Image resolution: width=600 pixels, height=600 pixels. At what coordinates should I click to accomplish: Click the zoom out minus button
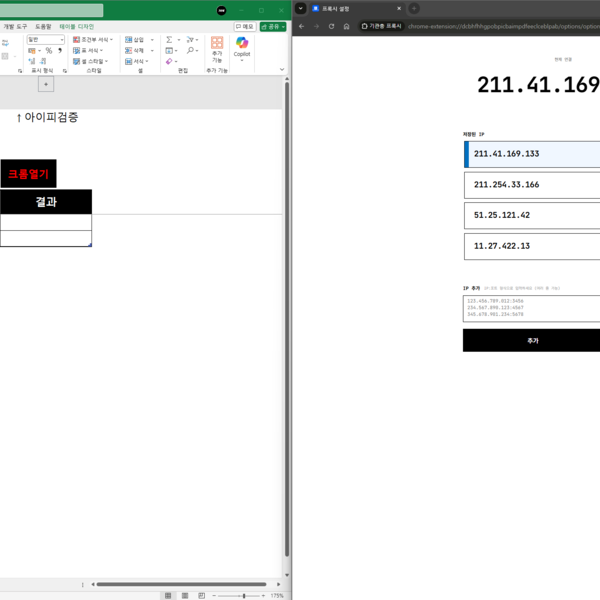coord(214,596)
